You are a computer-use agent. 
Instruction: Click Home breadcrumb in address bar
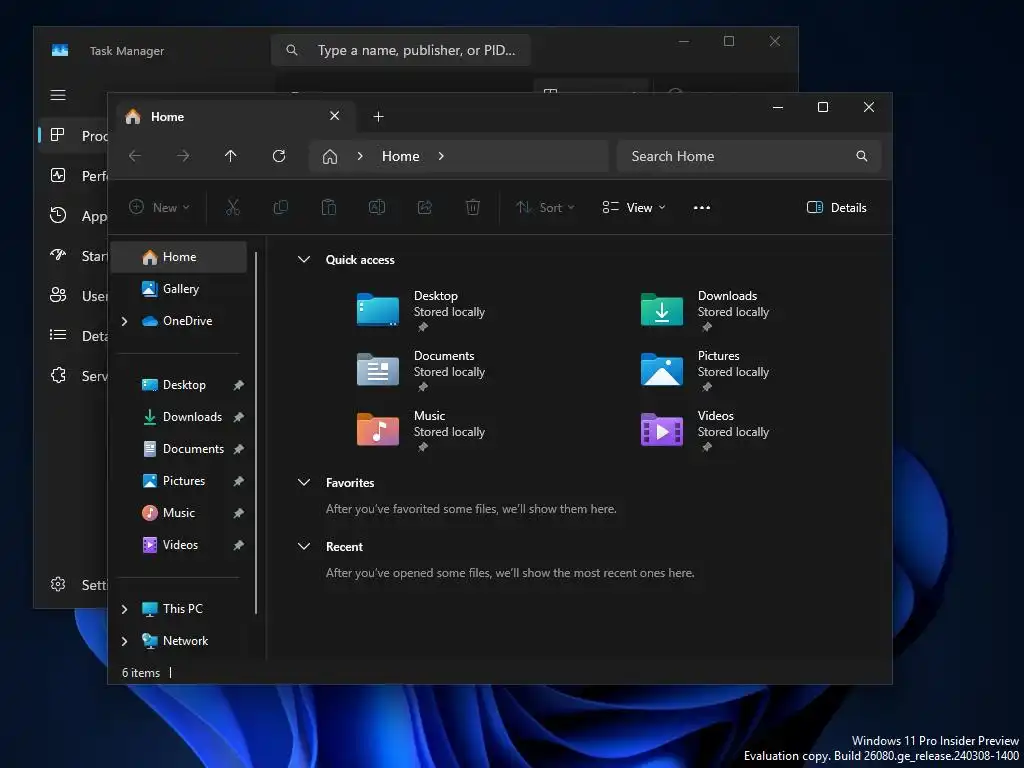400,156
